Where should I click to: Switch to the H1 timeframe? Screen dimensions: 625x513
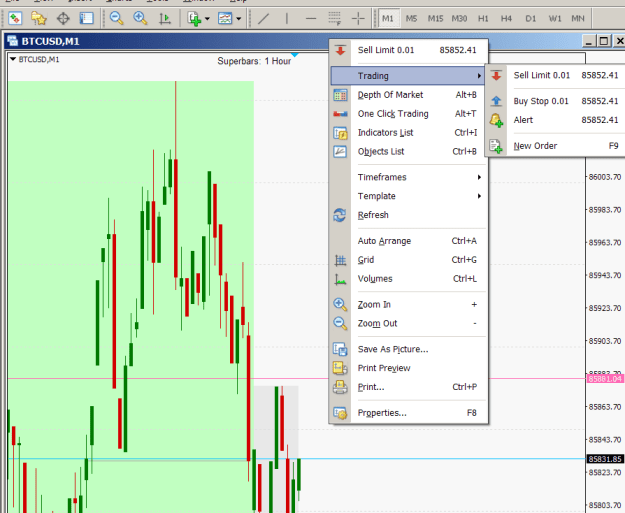(483, 18)
